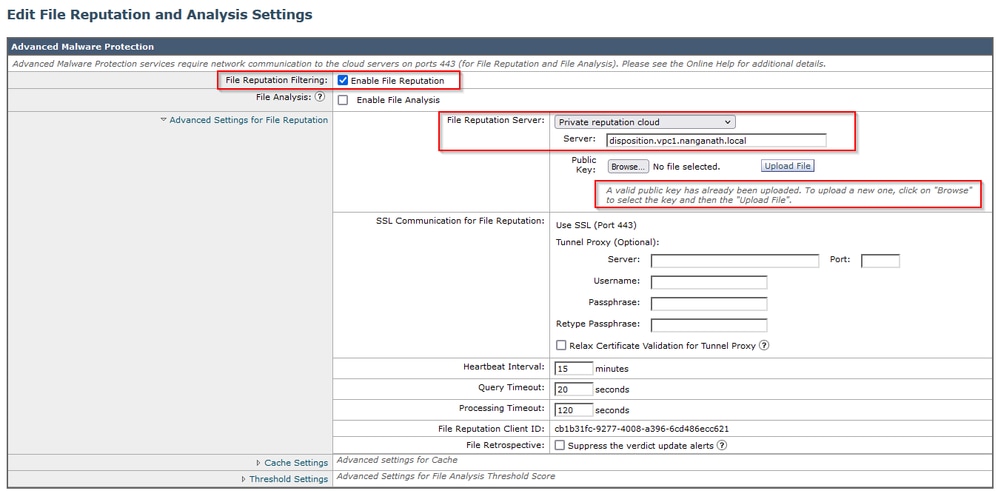Click 'Tunnel Proxy (Optional):' label
The height and width of the screenshot is (491, 998).
coord(607,242)
